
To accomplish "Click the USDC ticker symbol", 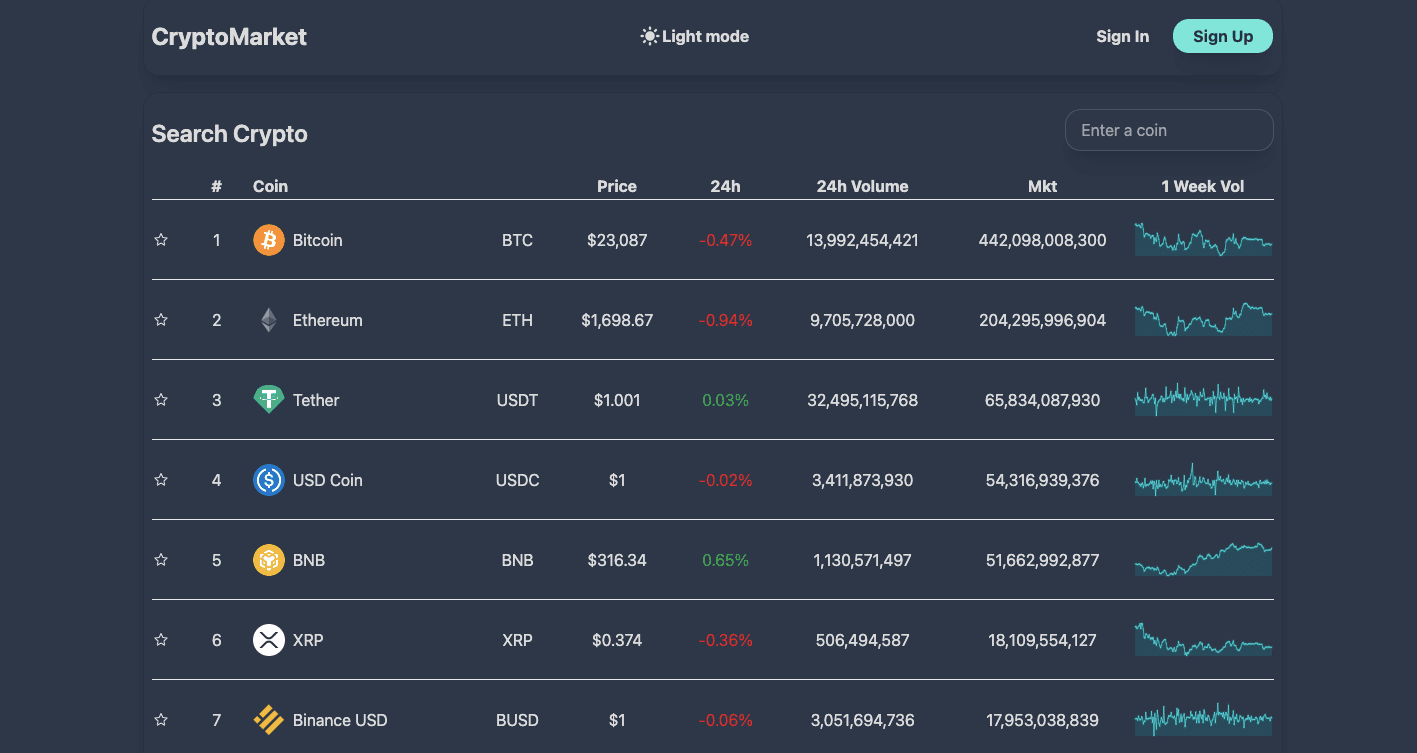I will pyautogui.click(x=517, y=480).
